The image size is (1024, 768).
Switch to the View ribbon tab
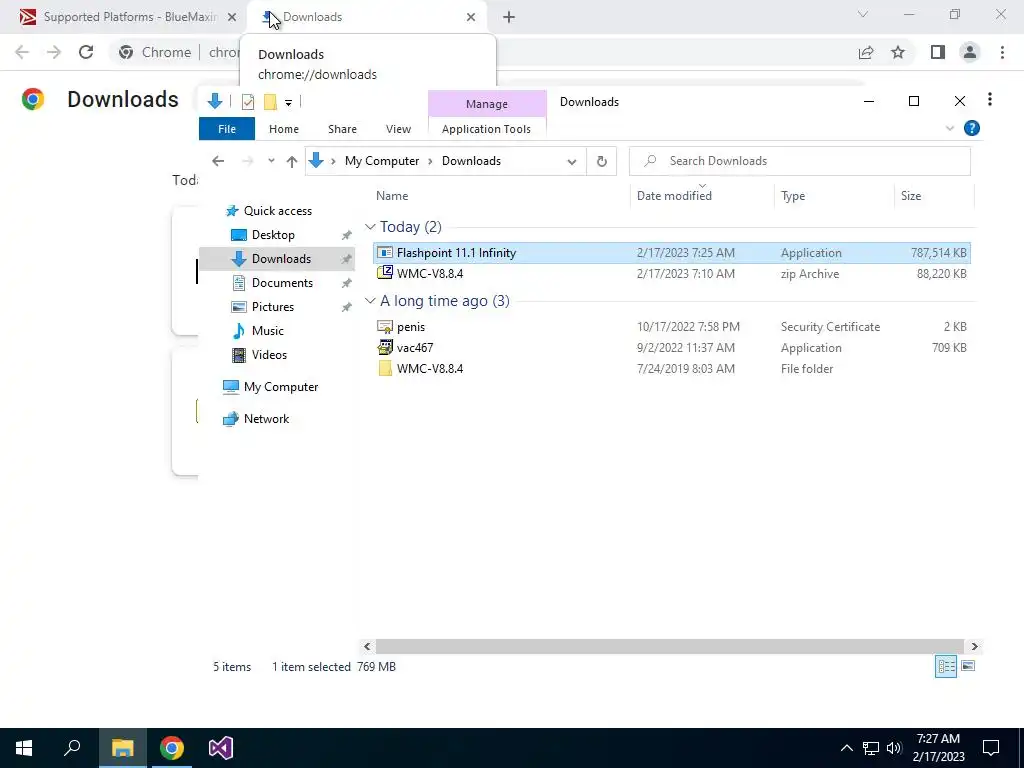(398, 129)
